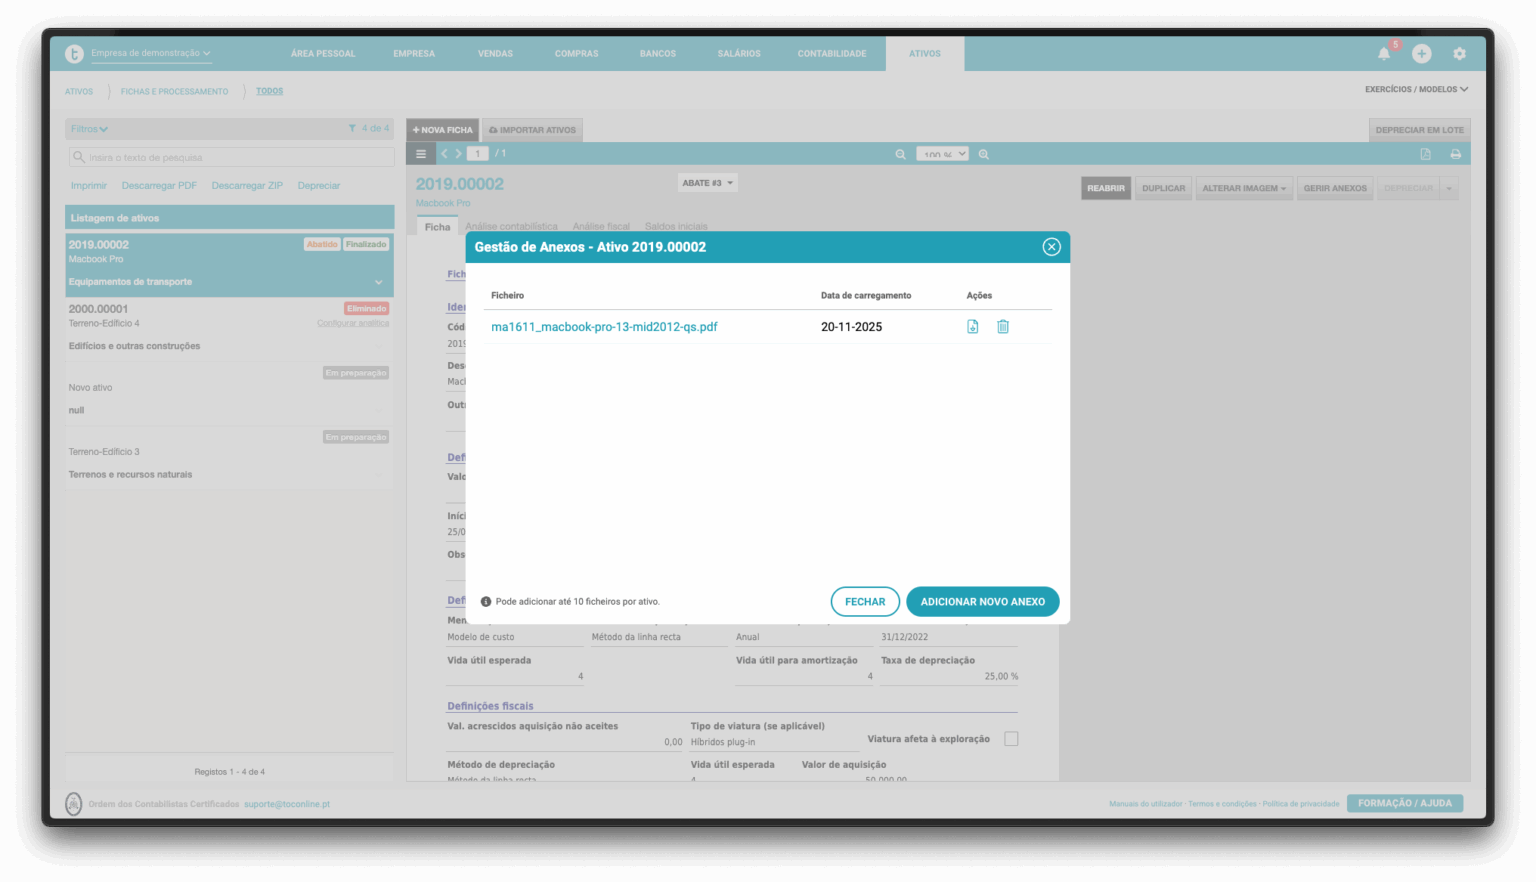Open the ABATE #3 dropdown

(708, 183)
